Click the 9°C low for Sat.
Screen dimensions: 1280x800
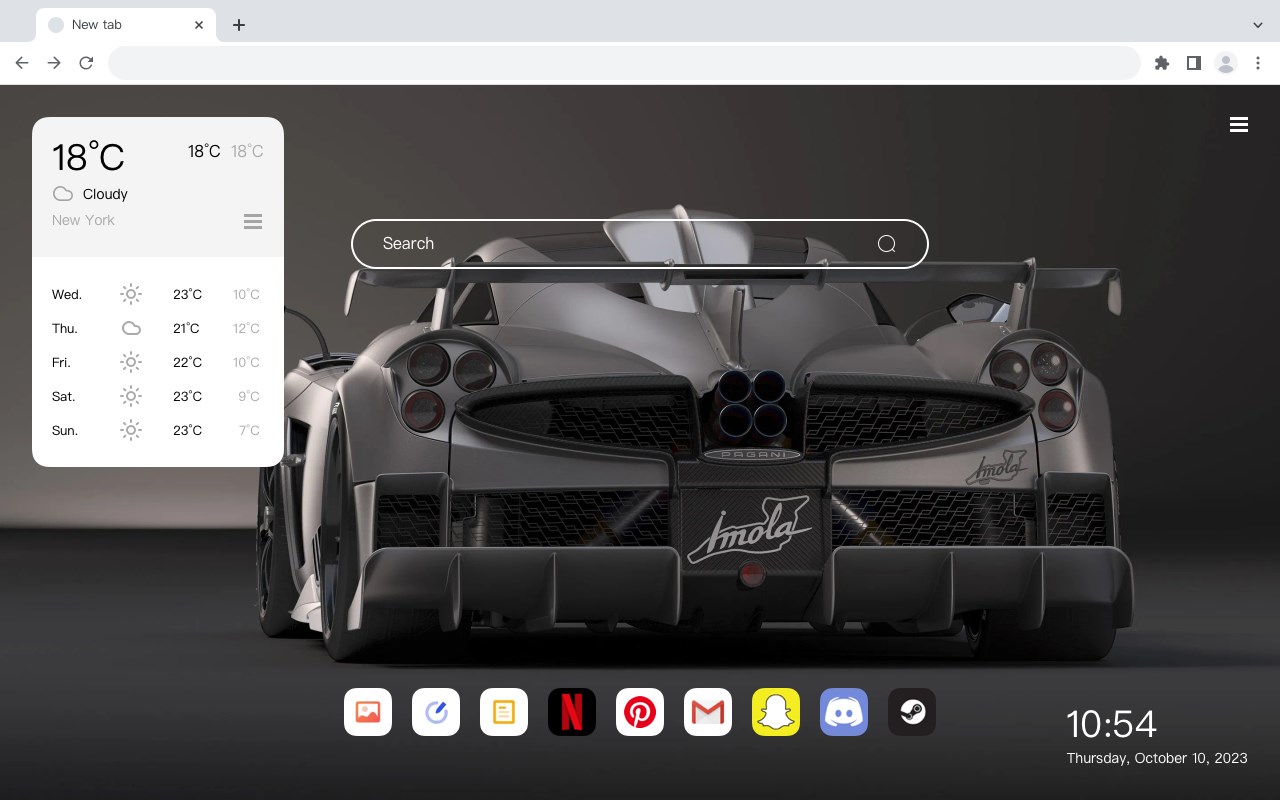249,397
